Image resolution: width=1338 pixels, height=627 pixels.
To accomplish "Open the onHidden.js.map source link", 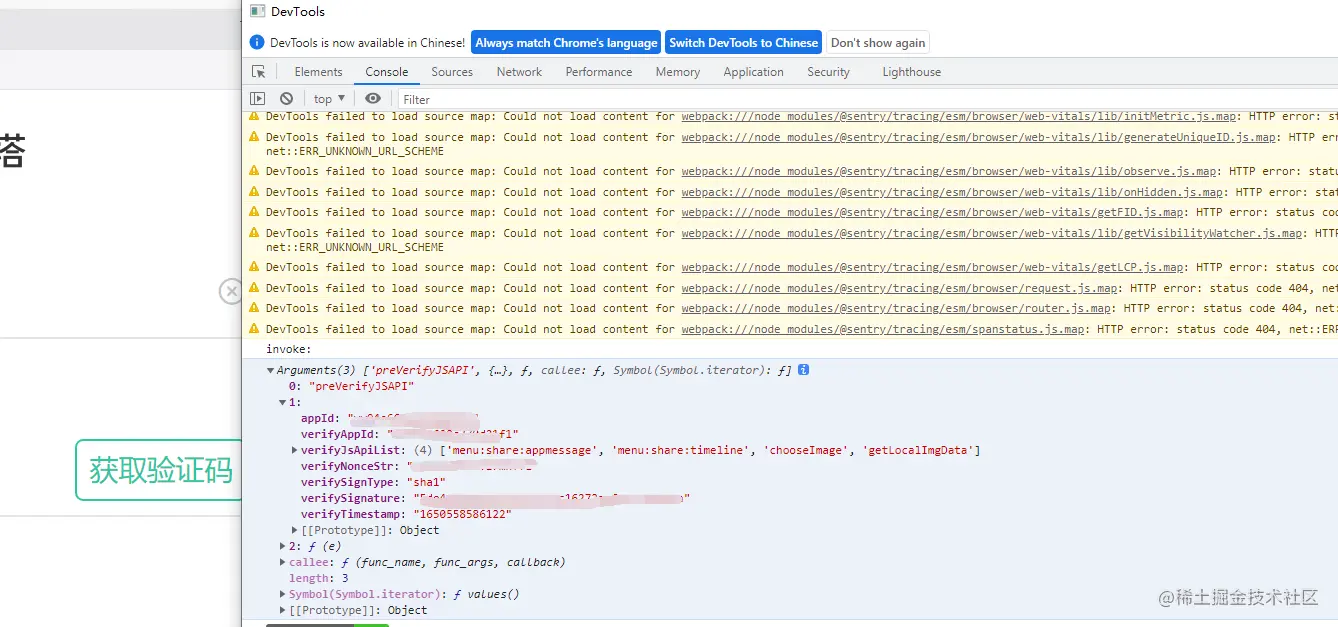I will tap(952, 192).
